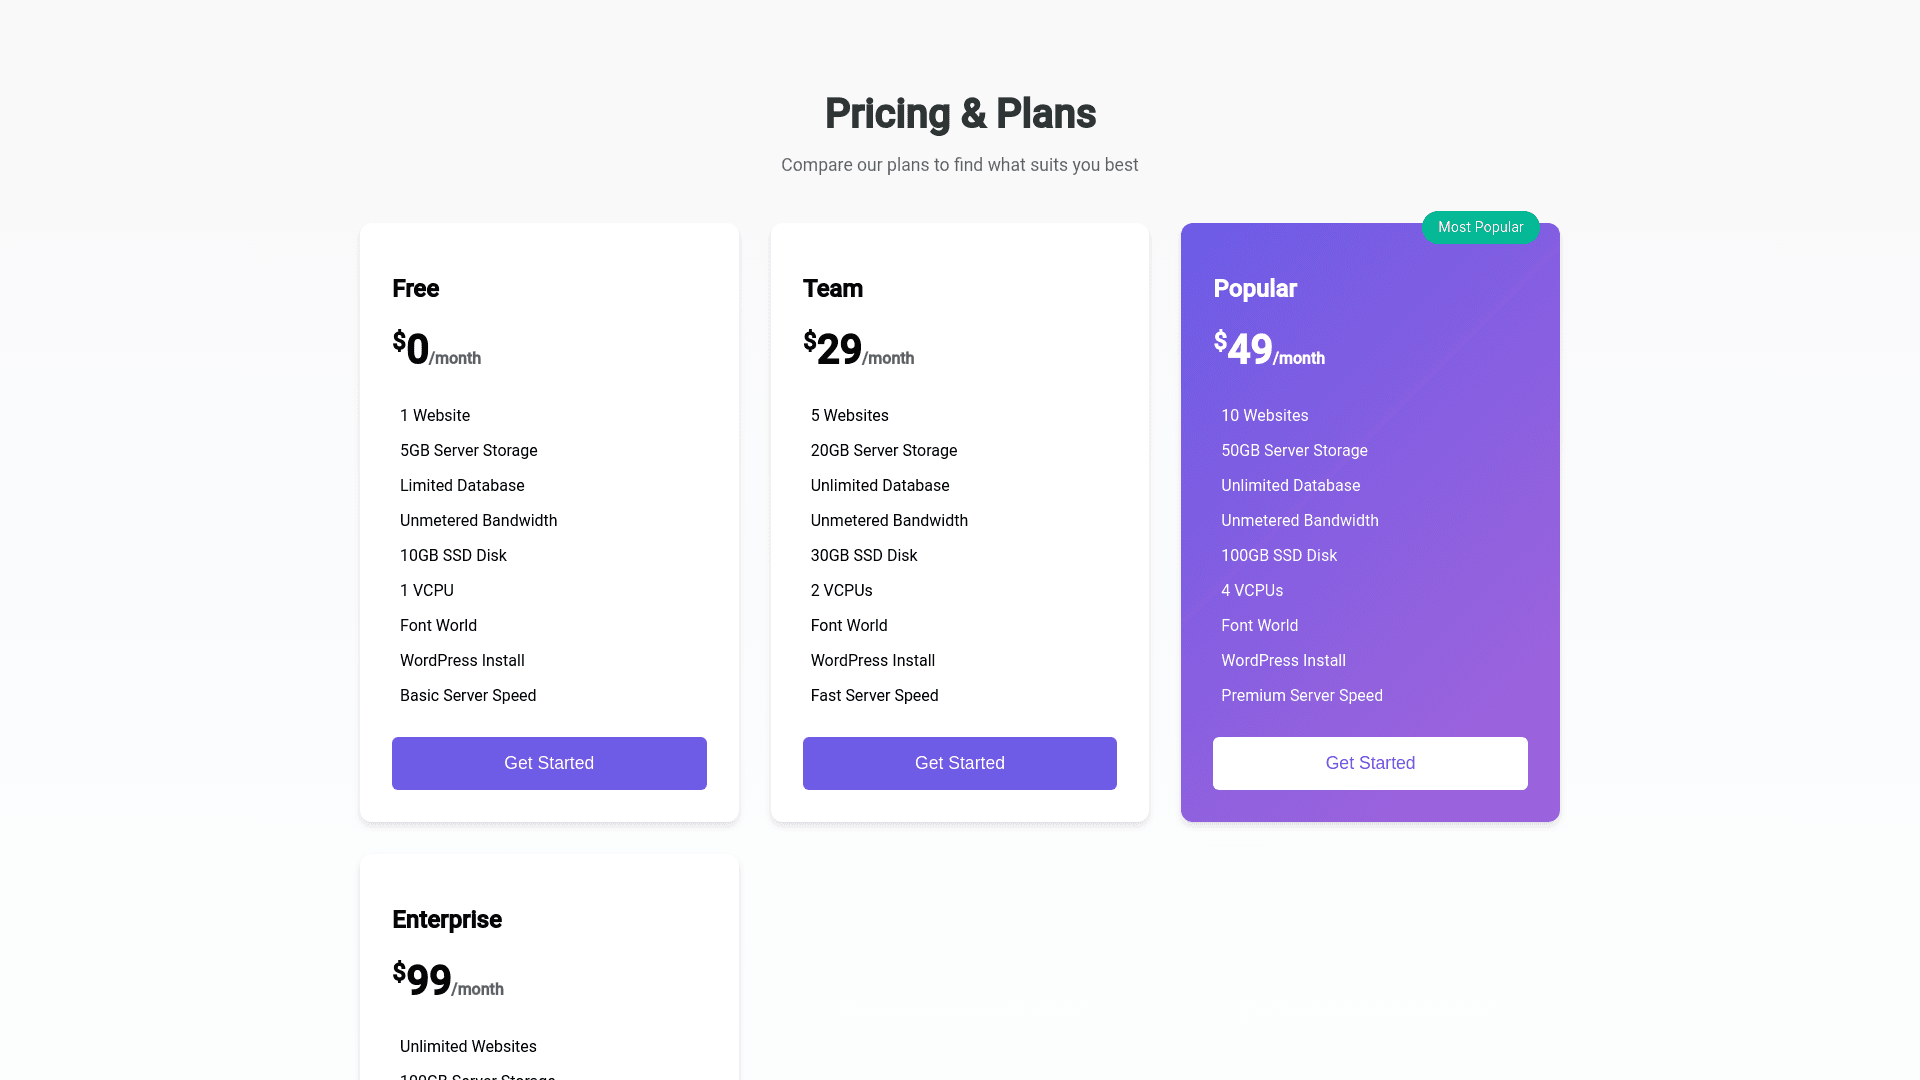Click Get Started on the Team plan
The image size is (1920, 1080).
click(x=959, y=763)
